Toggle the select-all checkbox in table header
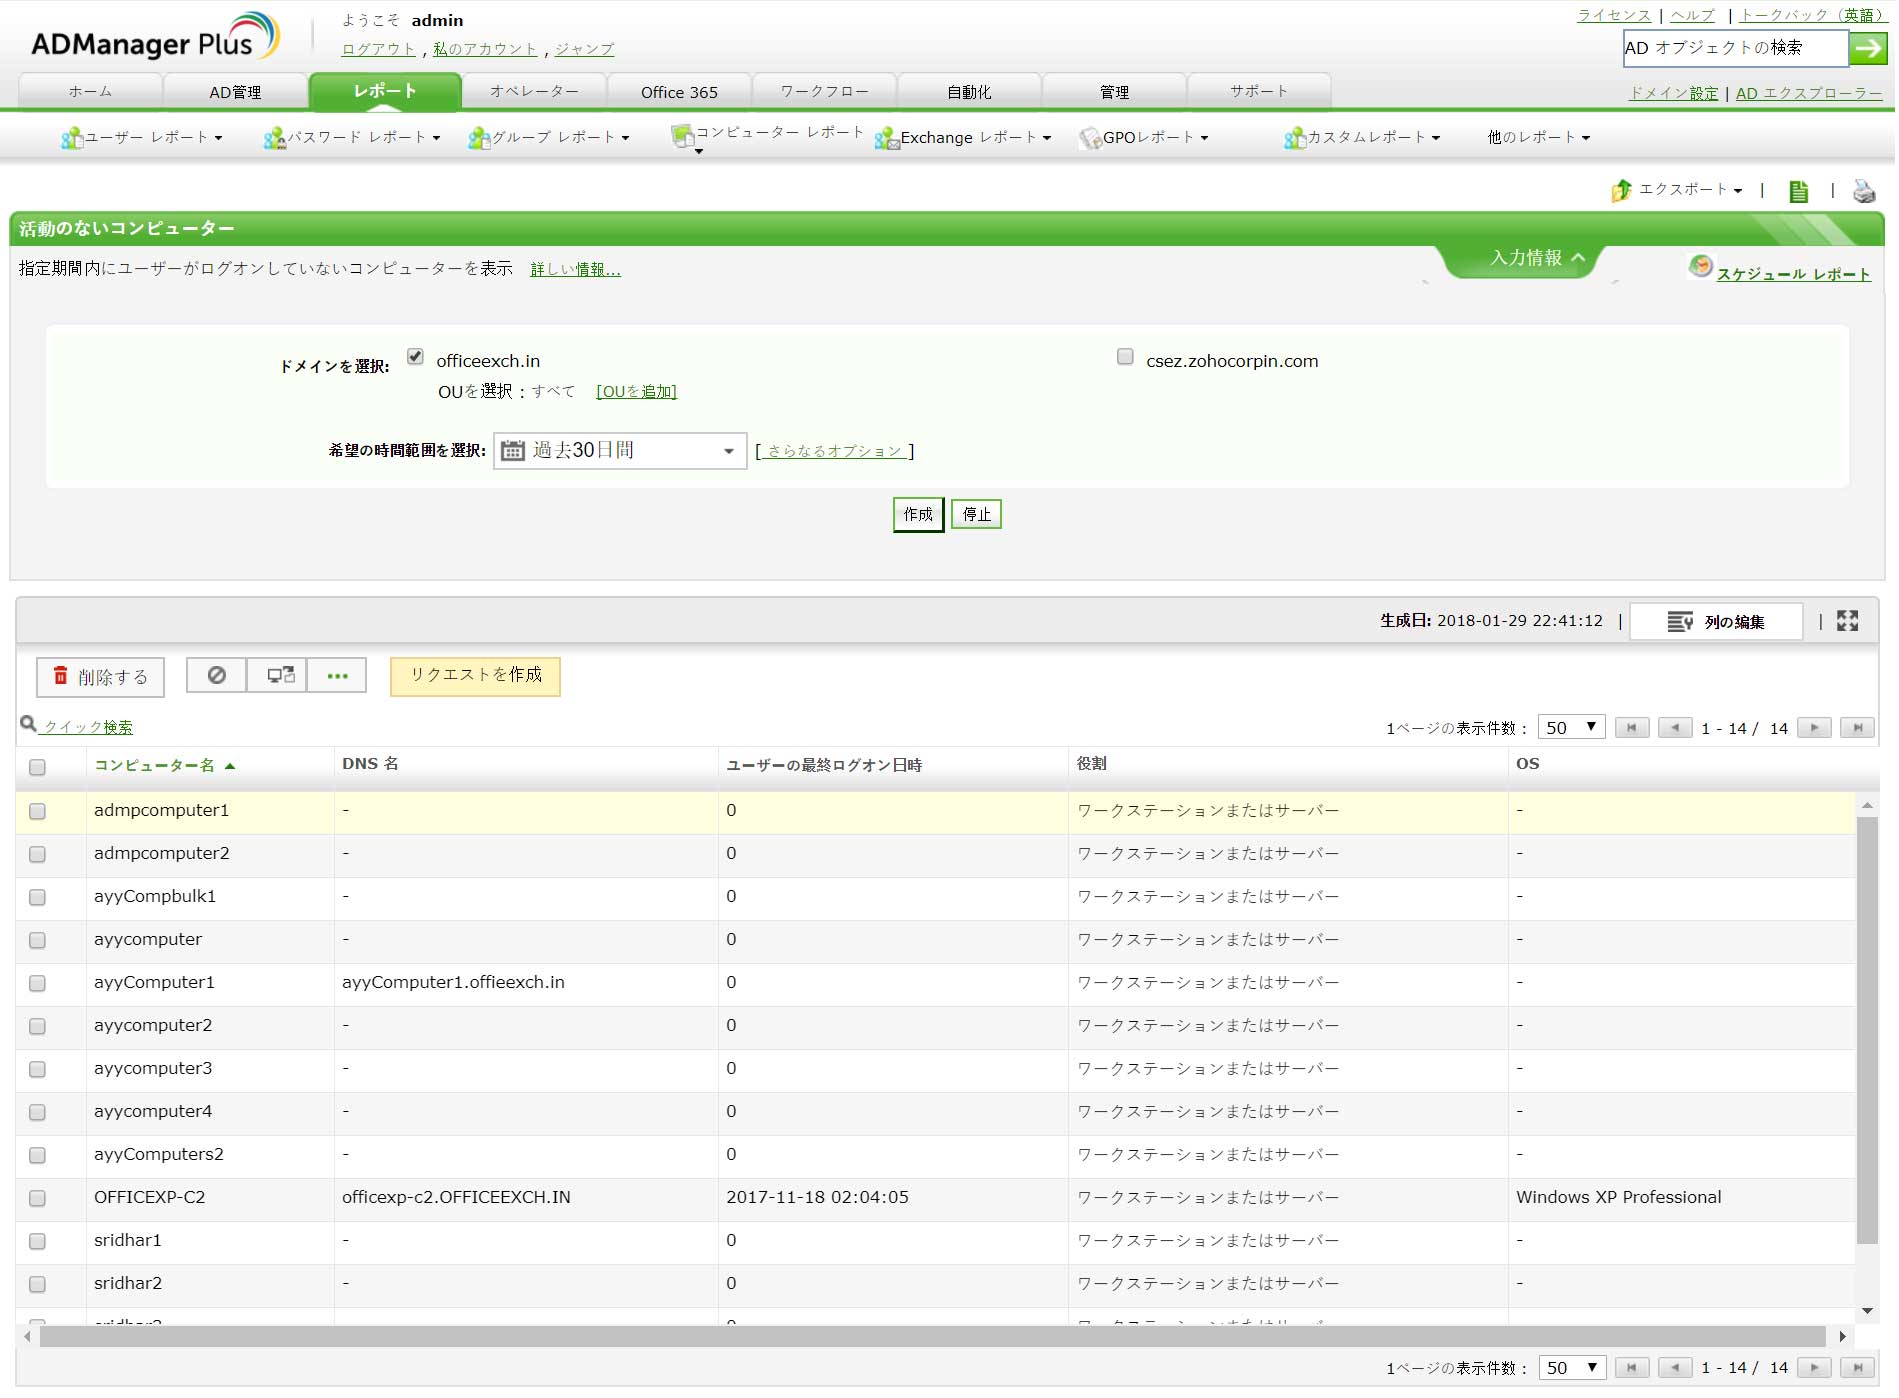The image size is (1899, 1398). [x=38, y=770]
